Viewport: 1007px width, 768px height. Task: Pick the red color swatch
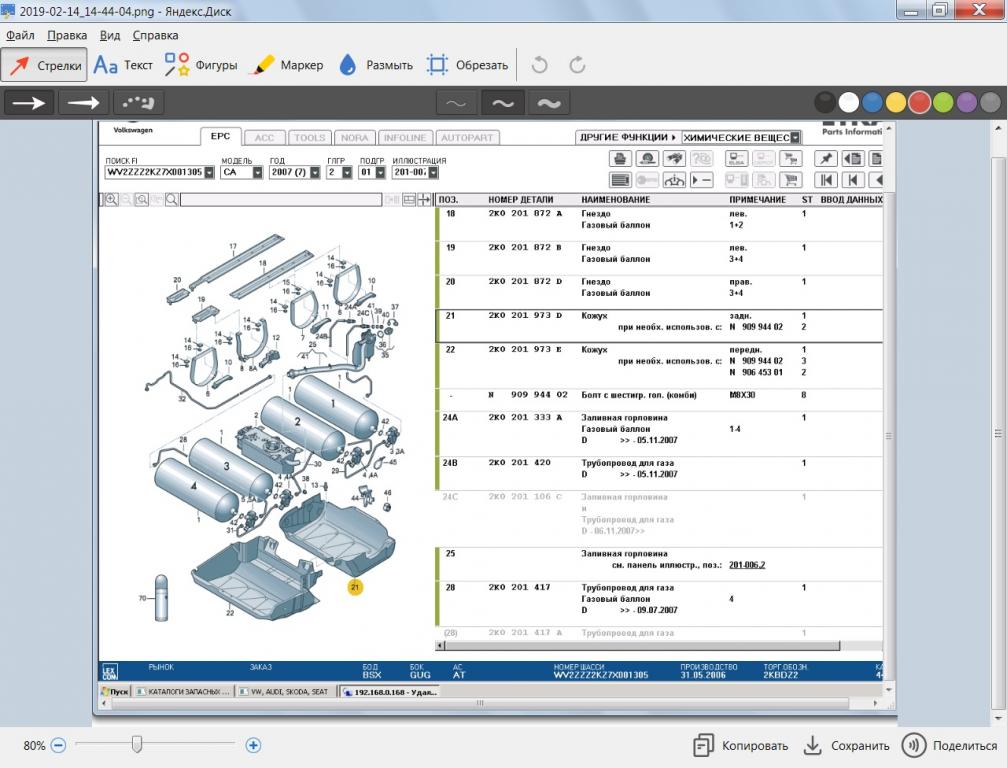(x=920, y=102)
